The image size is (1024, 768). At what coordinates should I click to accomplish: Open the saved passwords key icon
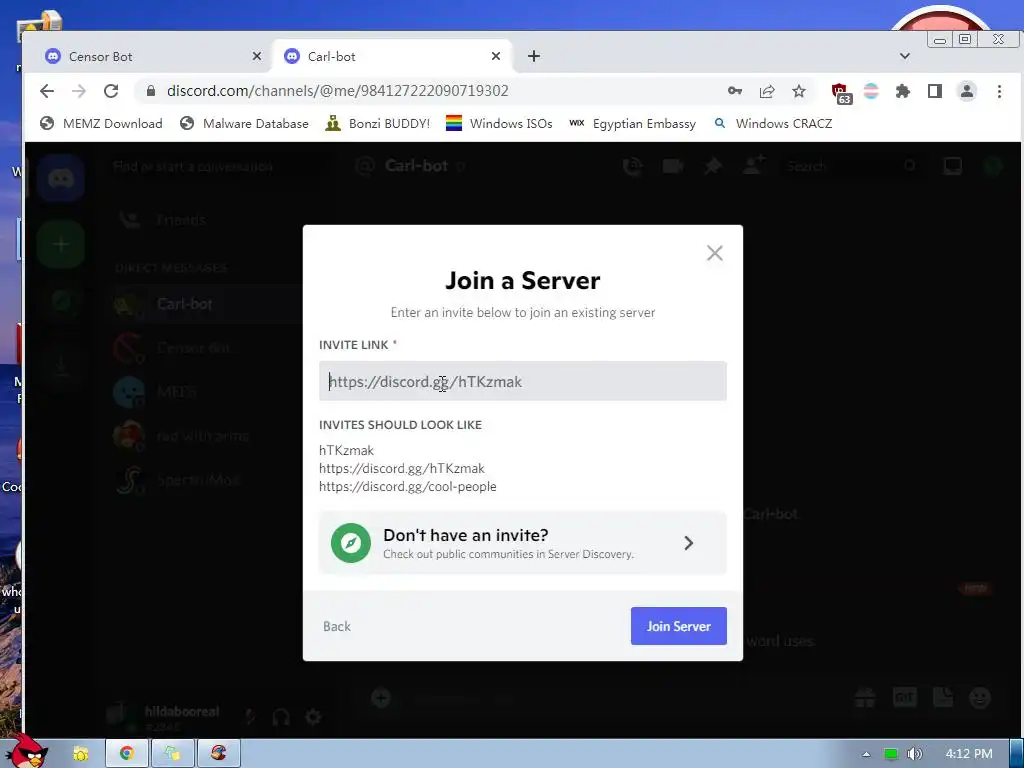click(x=735, y=91)
